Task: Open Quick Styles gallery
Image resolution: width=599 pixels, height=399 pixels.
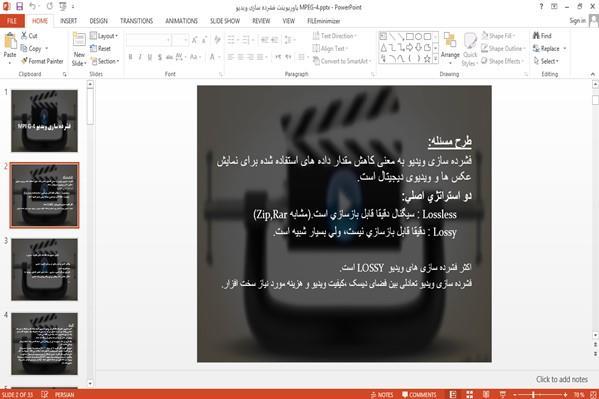Action: click(x=469, y=49)
